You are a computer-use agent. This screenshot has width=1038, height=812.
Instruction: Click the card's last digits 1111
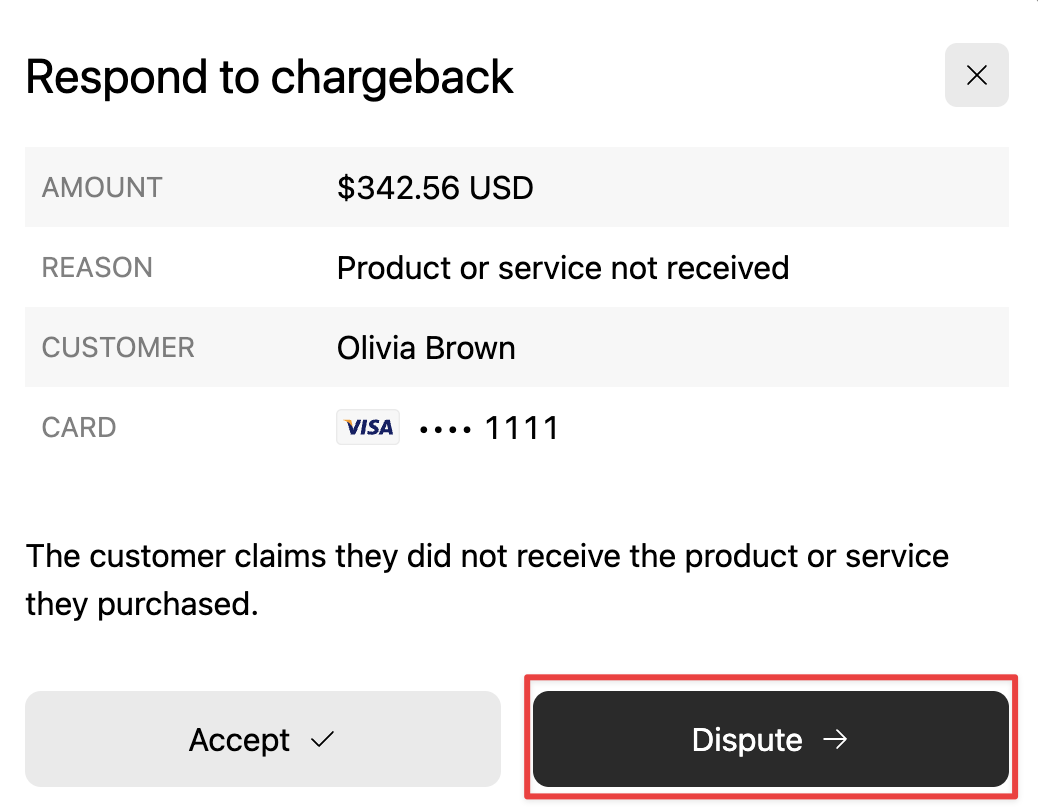coord(521,428)
